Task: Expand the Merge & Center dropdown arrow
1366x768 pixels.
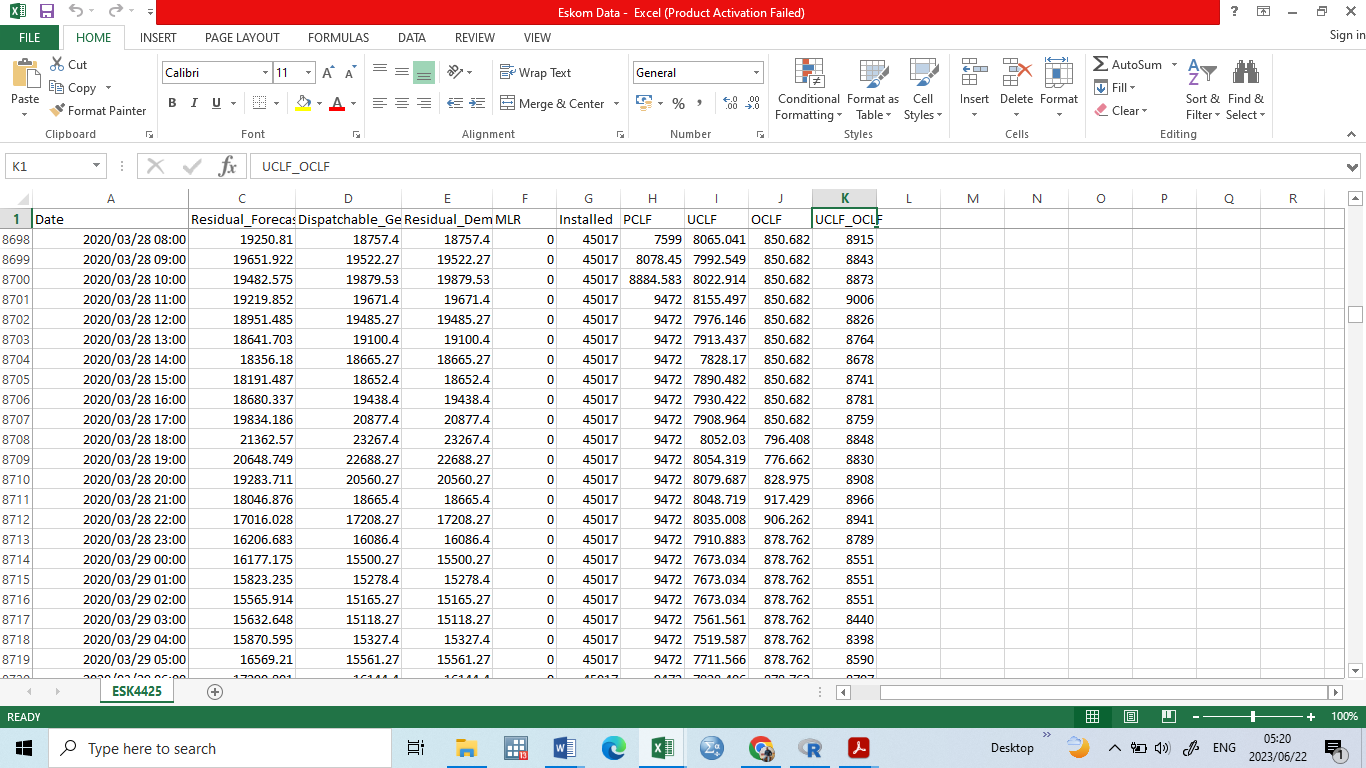Action: click(616, 103)
